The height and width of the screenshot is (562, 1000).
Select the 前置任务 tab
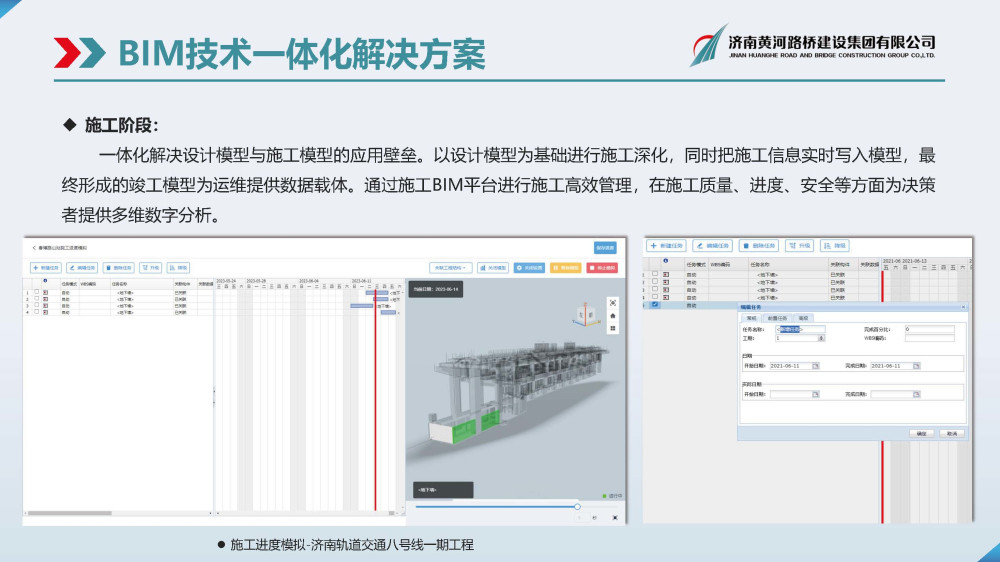click(776, 317)
